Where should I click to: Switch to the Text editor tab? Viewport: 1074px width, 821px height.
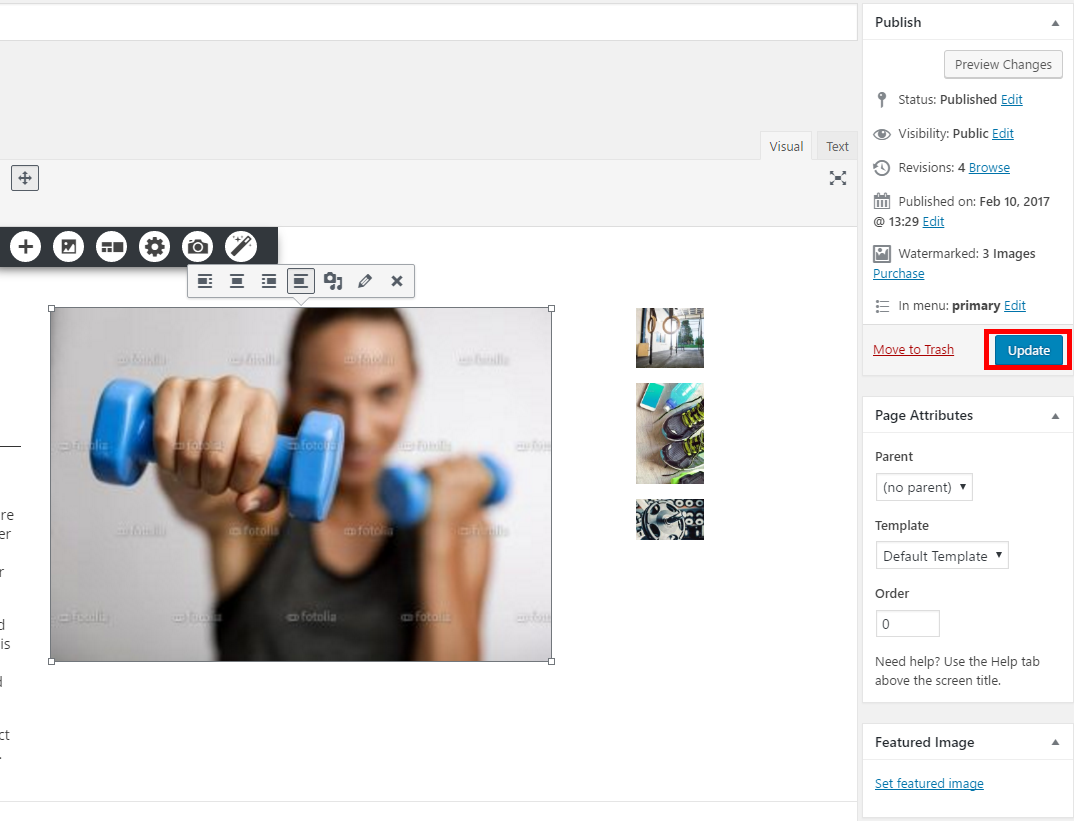coord(837,146)
